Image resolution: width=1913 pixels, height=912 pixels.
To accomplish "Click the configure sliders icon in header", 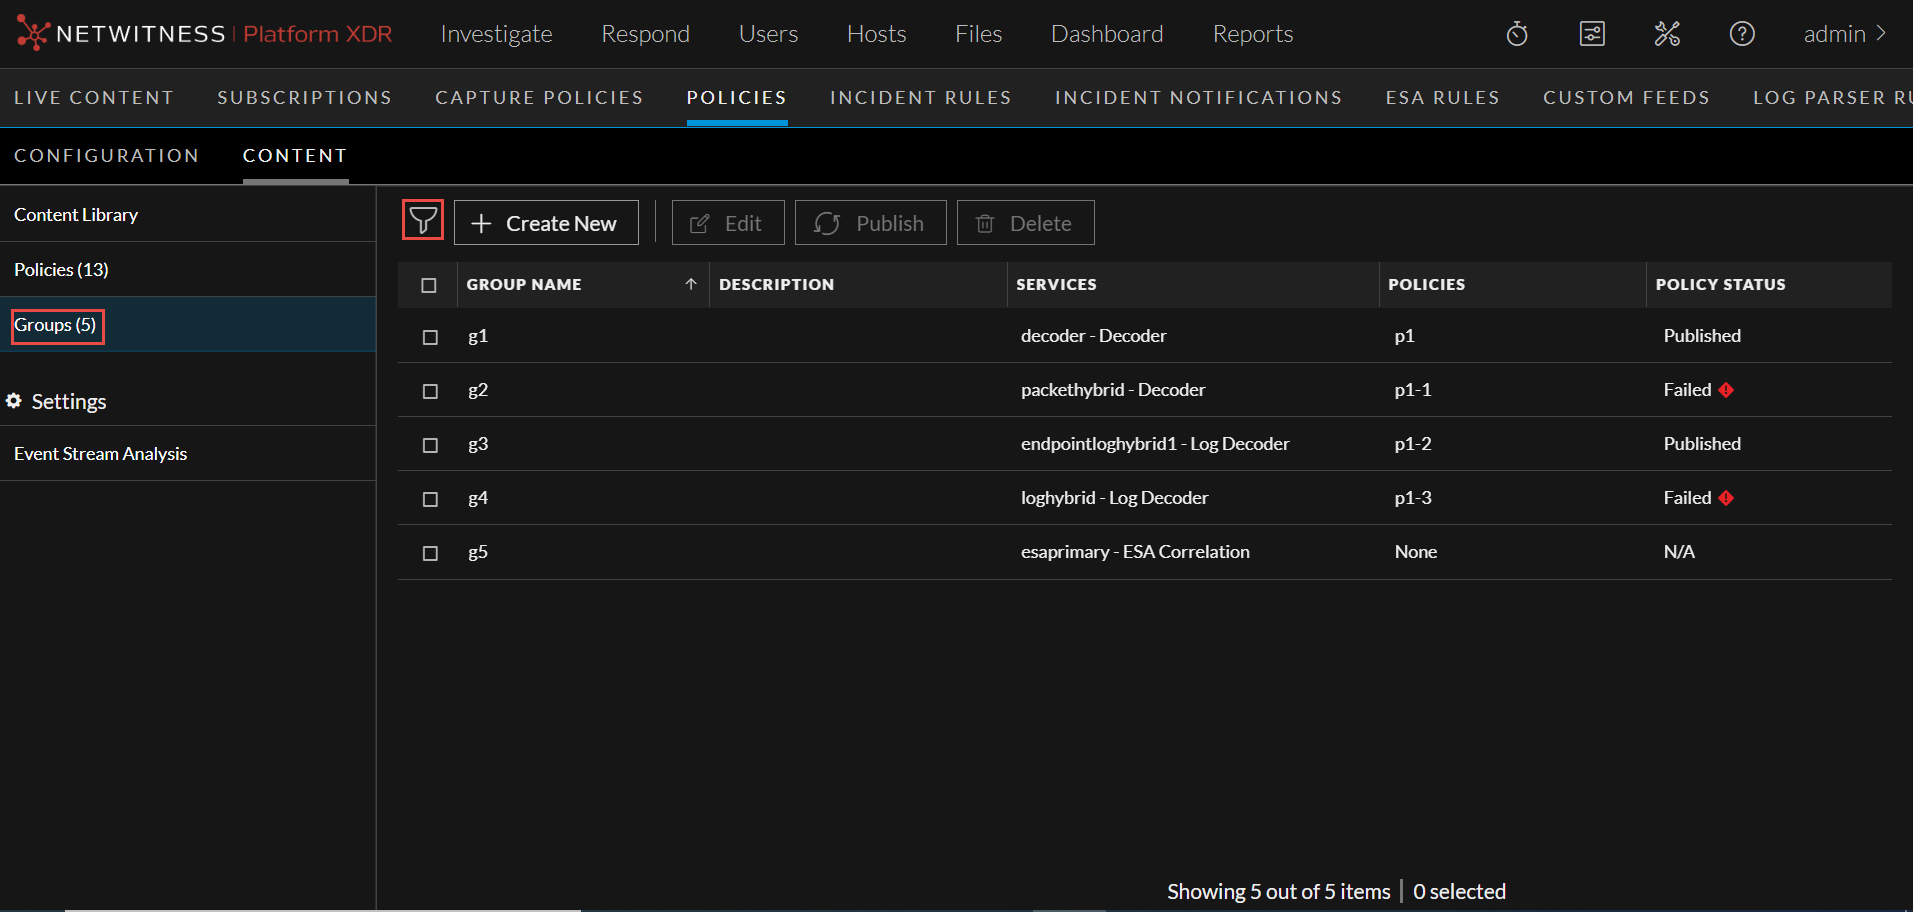I will [x=1592, y=34].
